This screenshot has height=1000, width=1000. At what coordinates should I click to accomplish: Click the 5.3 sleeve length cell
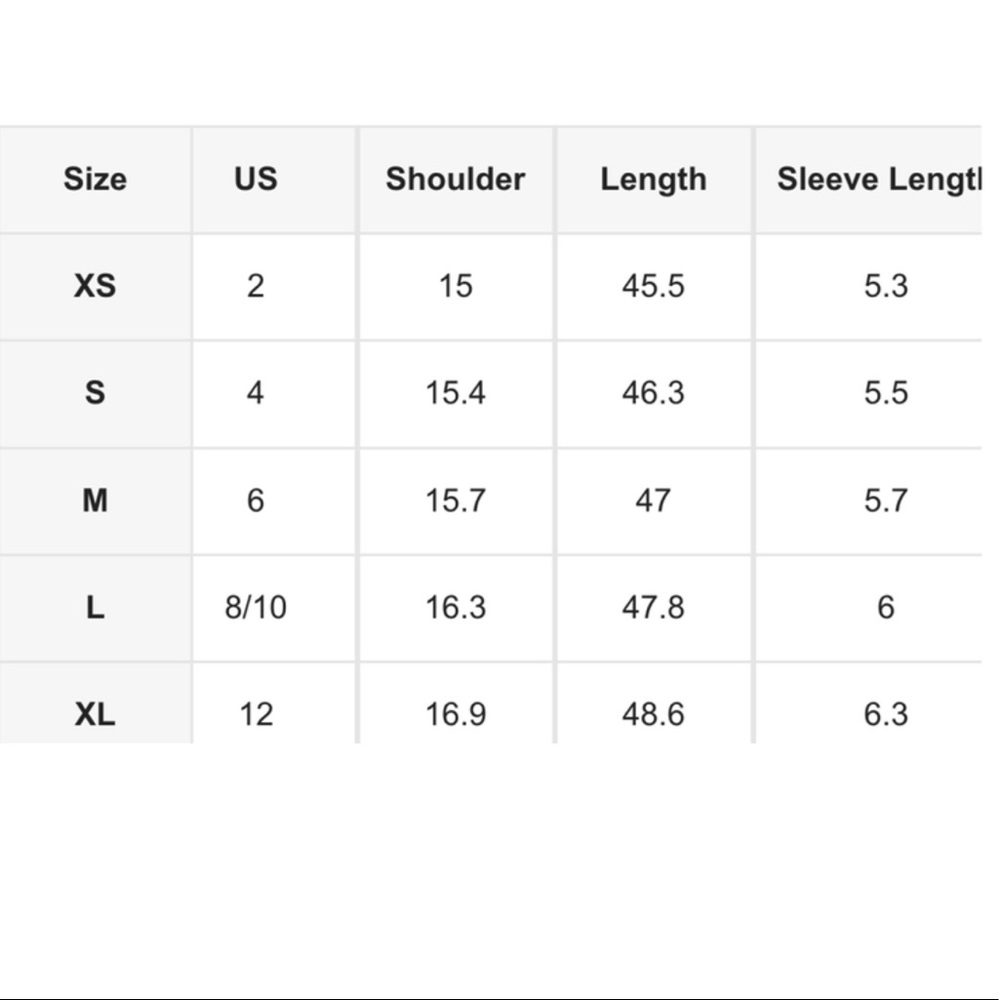[x=885, y=286]
